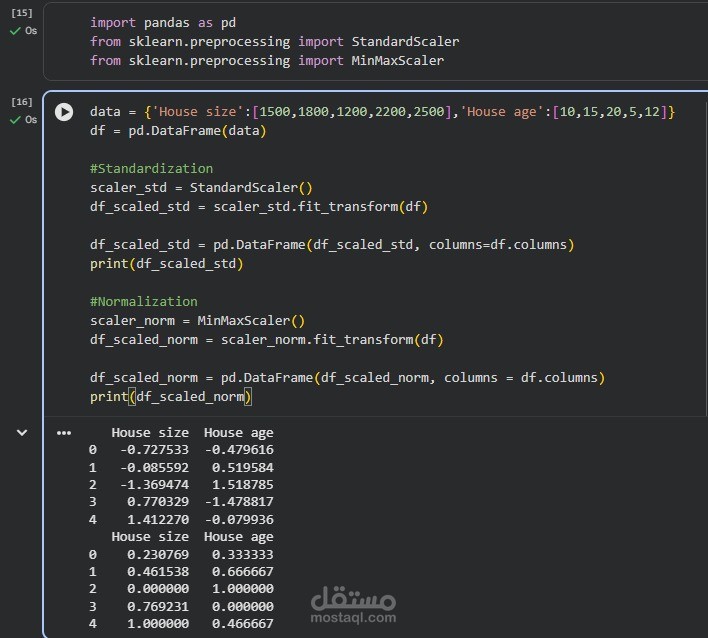Click output value 0.666667
708x638 pixels.
(x=242, y=572)
